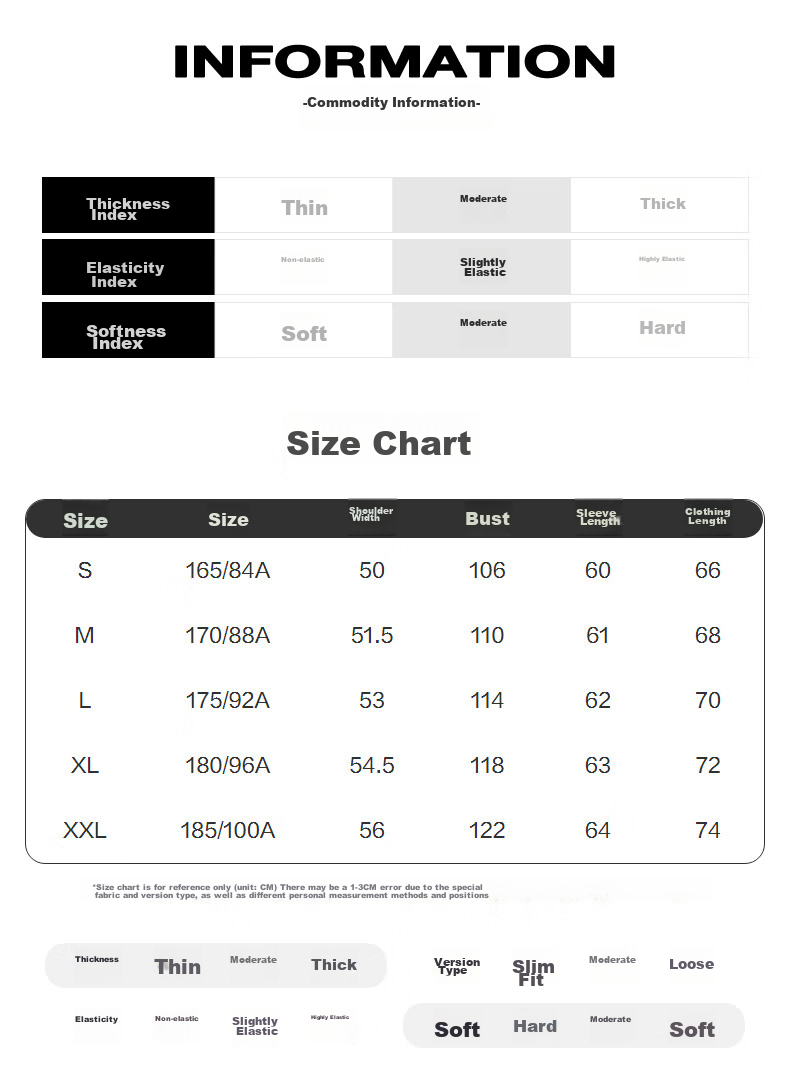
Task: Select Moderate in the Thickness Index row
Action: click(x=482, y=205)
